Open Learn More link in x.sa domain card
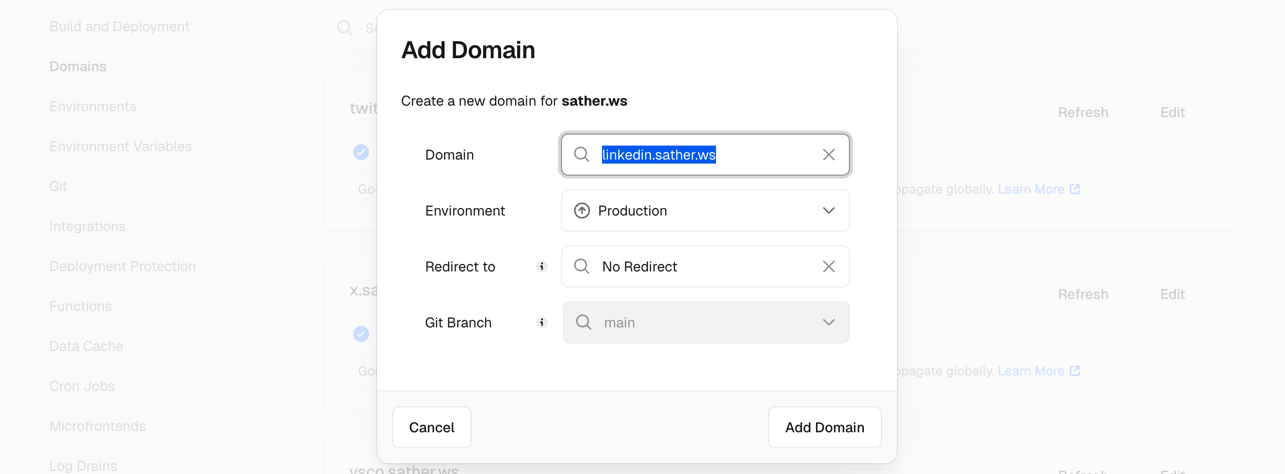Screen dimensions: 1285x474 point(1039,371)
